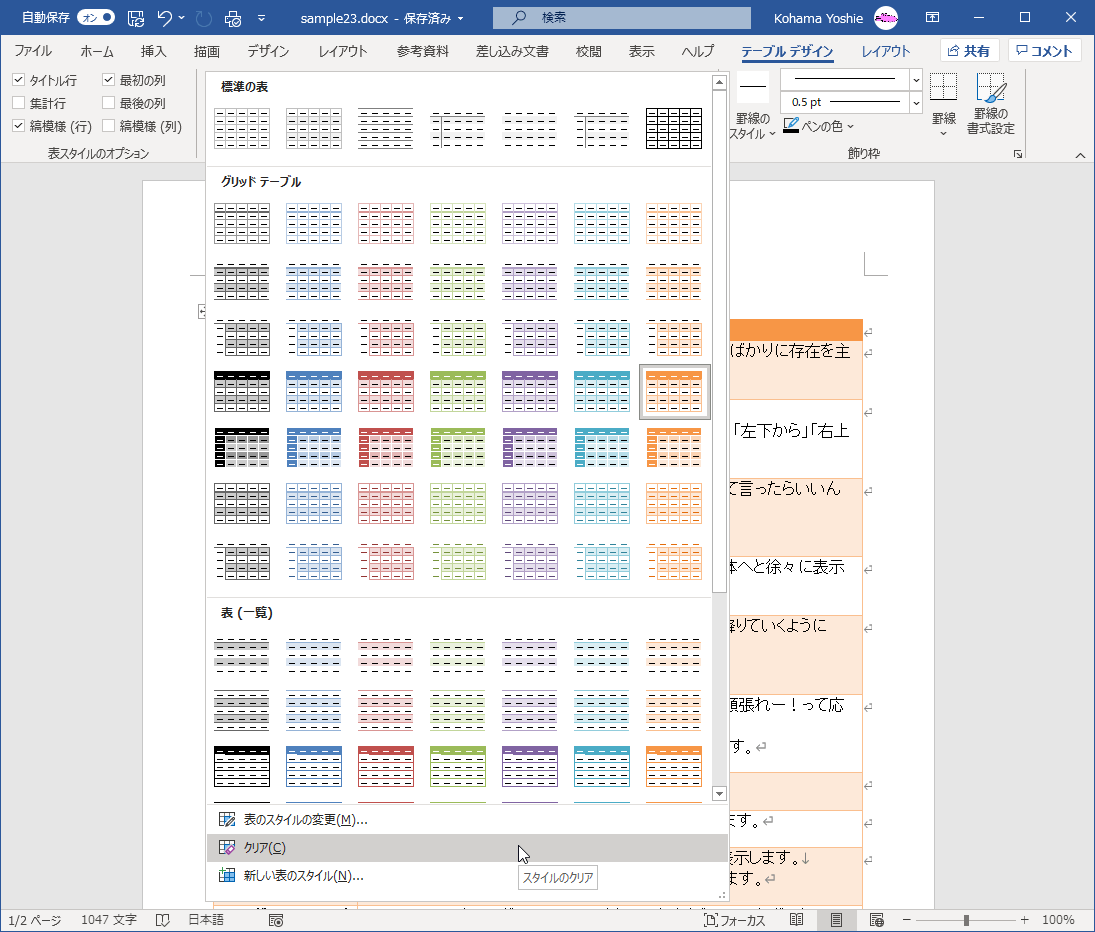Expand the 罫線 borders dropdown arrow

pos(943,133)
